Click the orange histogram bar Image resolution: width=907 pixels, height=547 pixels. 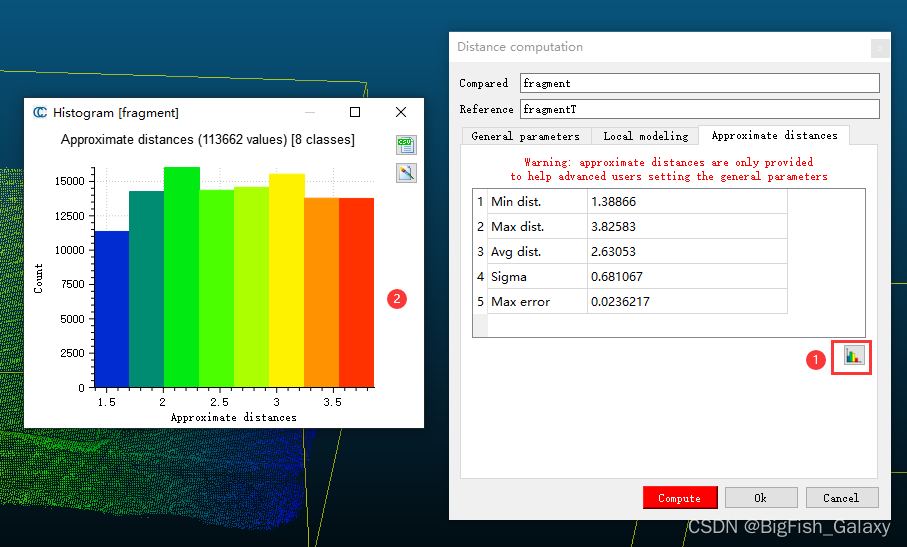(x=322, y=293)
